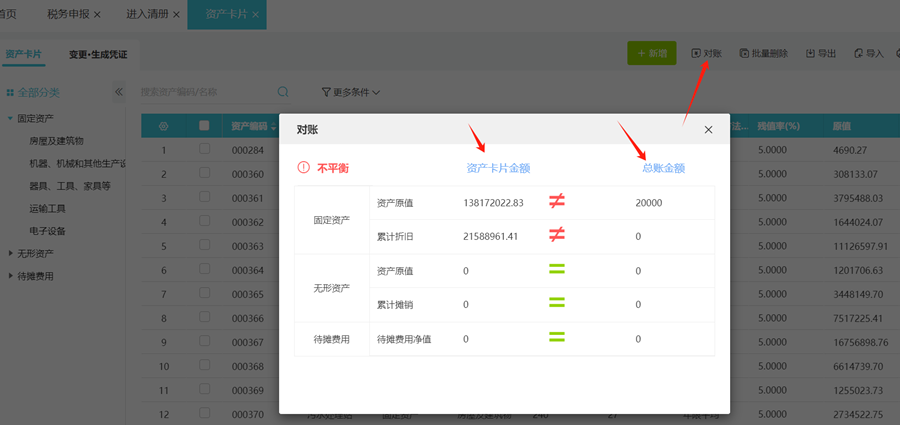Click original value 4690.27 in table
This screenshot has height=425, width=900.
pos(849,150)
